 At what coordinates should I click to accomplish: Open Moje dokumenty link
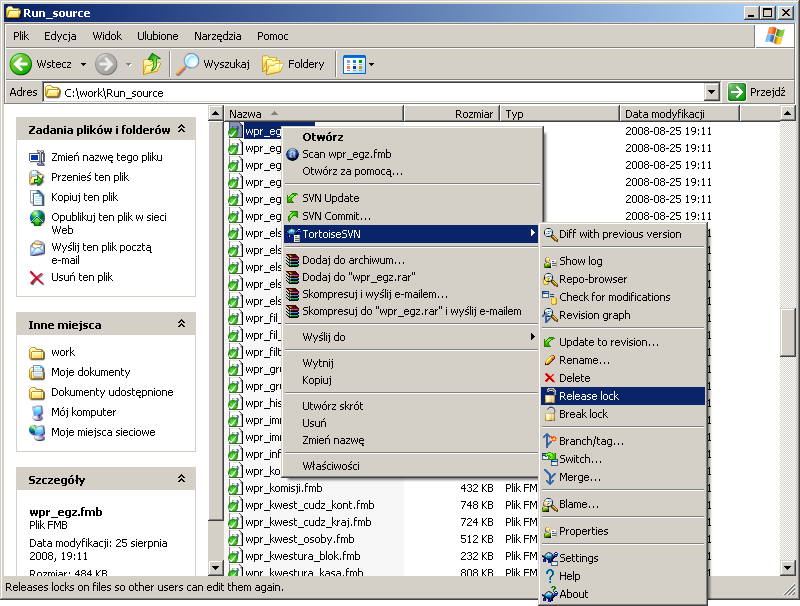click(90, 372)
